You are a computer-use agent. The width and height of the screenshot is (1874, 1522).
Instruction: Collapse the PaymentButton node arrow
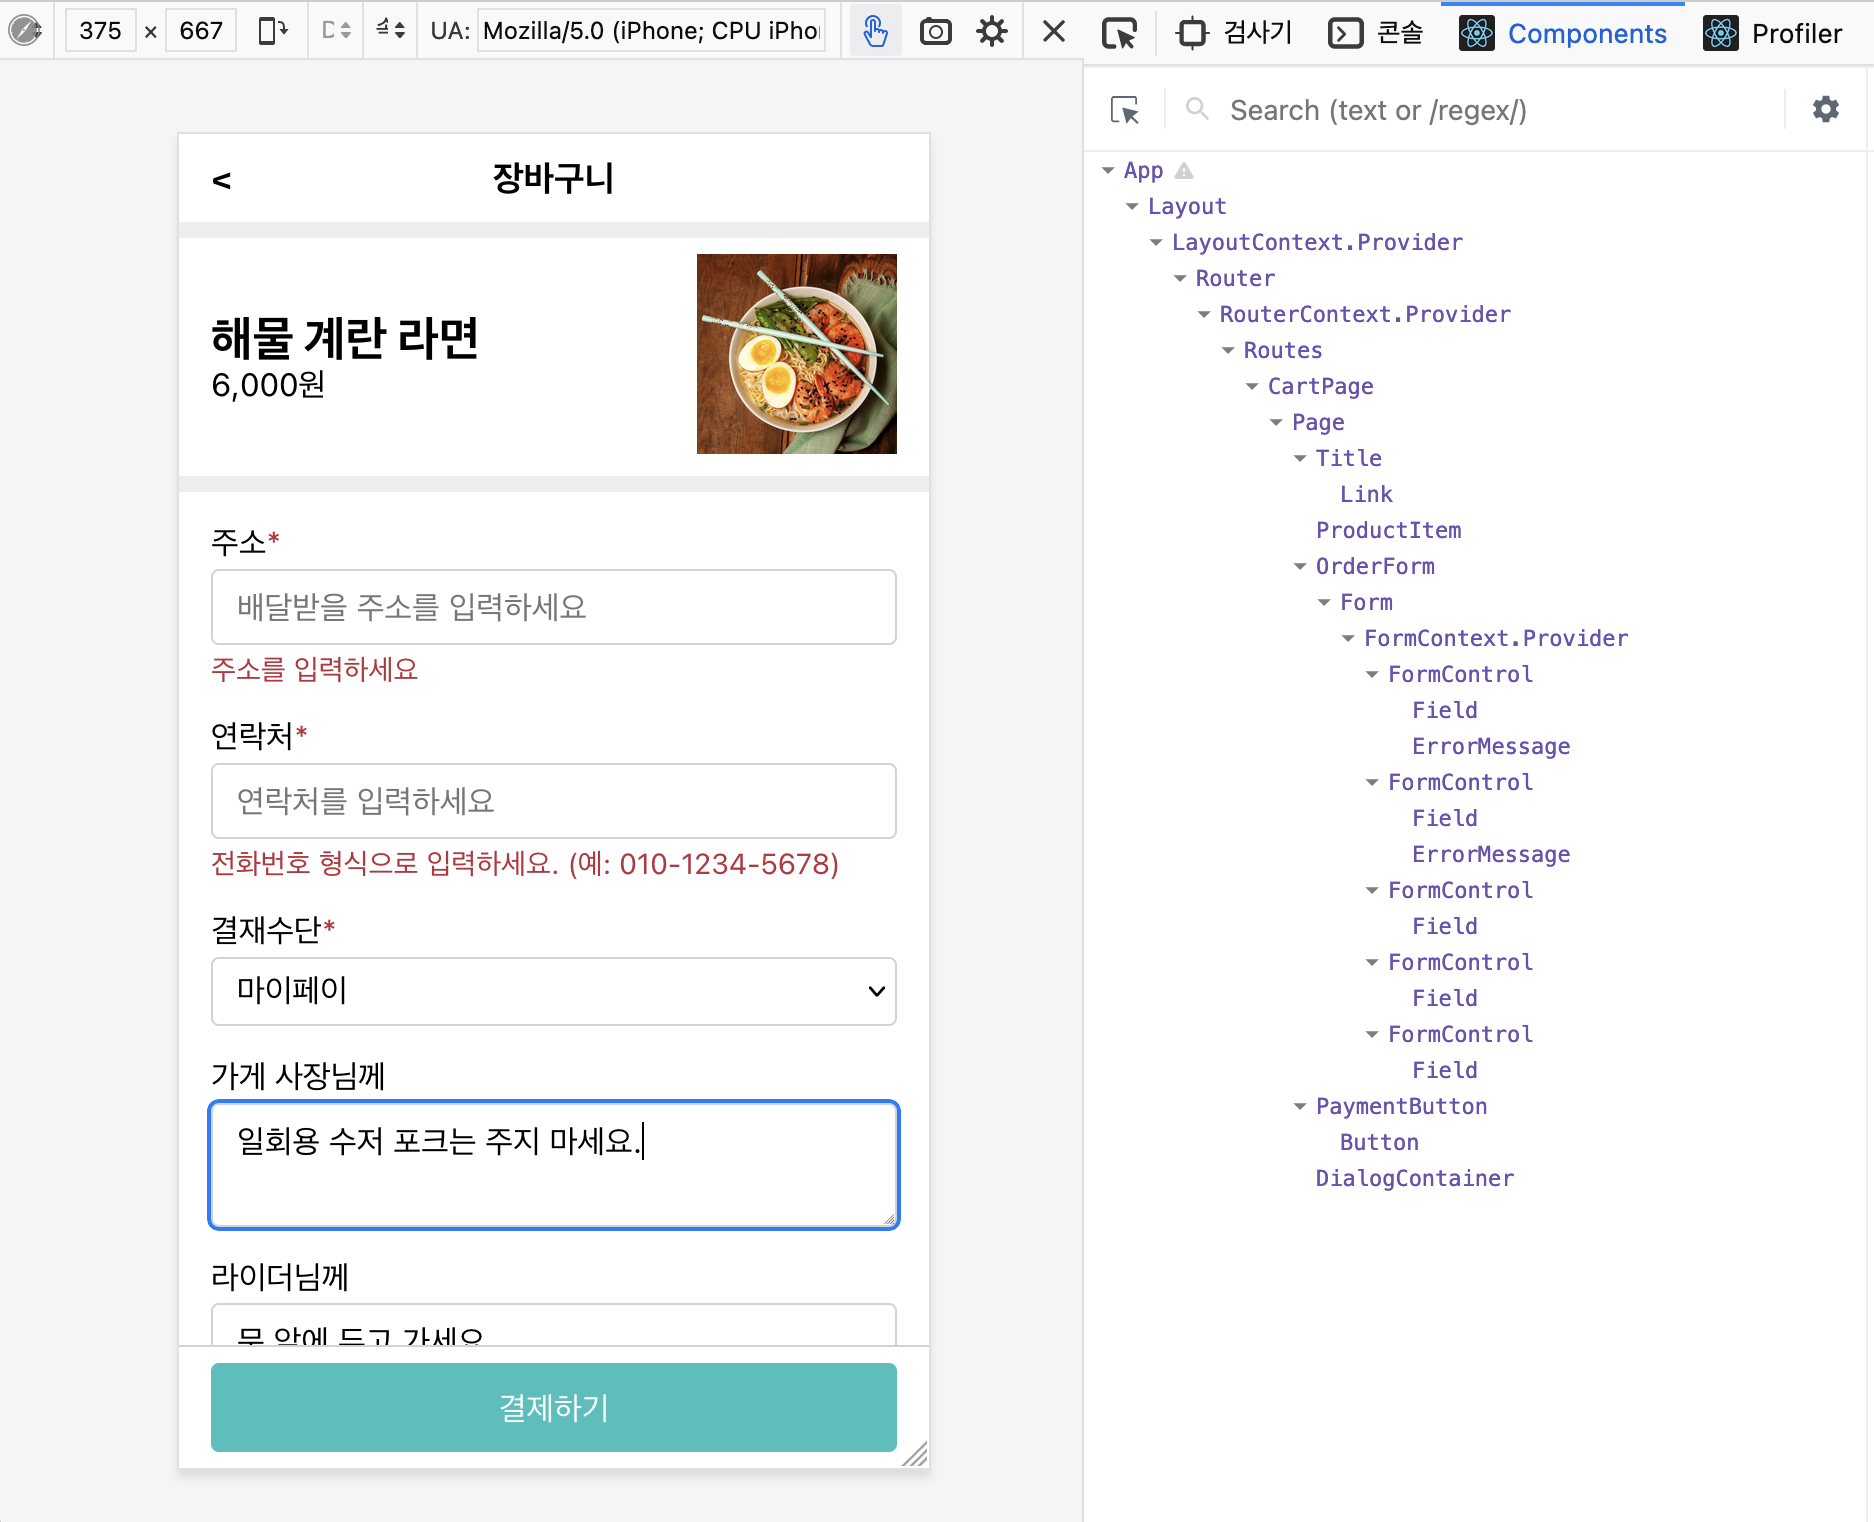[1300, 1107]
